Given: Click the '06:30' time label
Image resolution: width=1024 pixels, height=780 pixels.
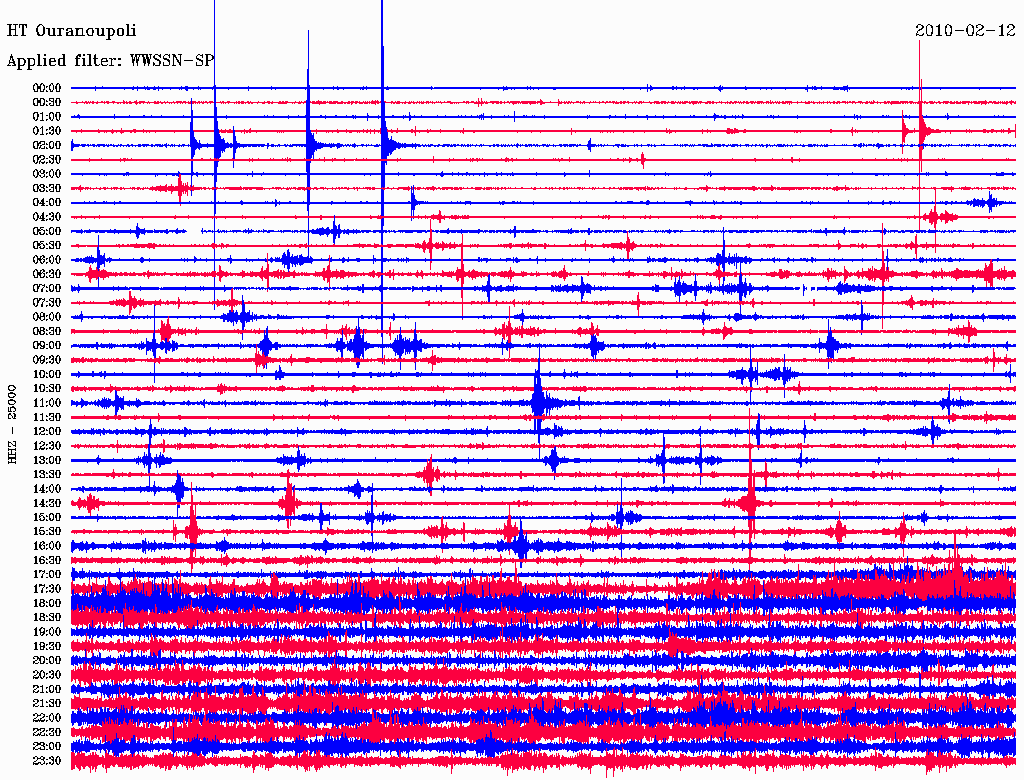Looking at the screenshot, I should tap(46, 274).
